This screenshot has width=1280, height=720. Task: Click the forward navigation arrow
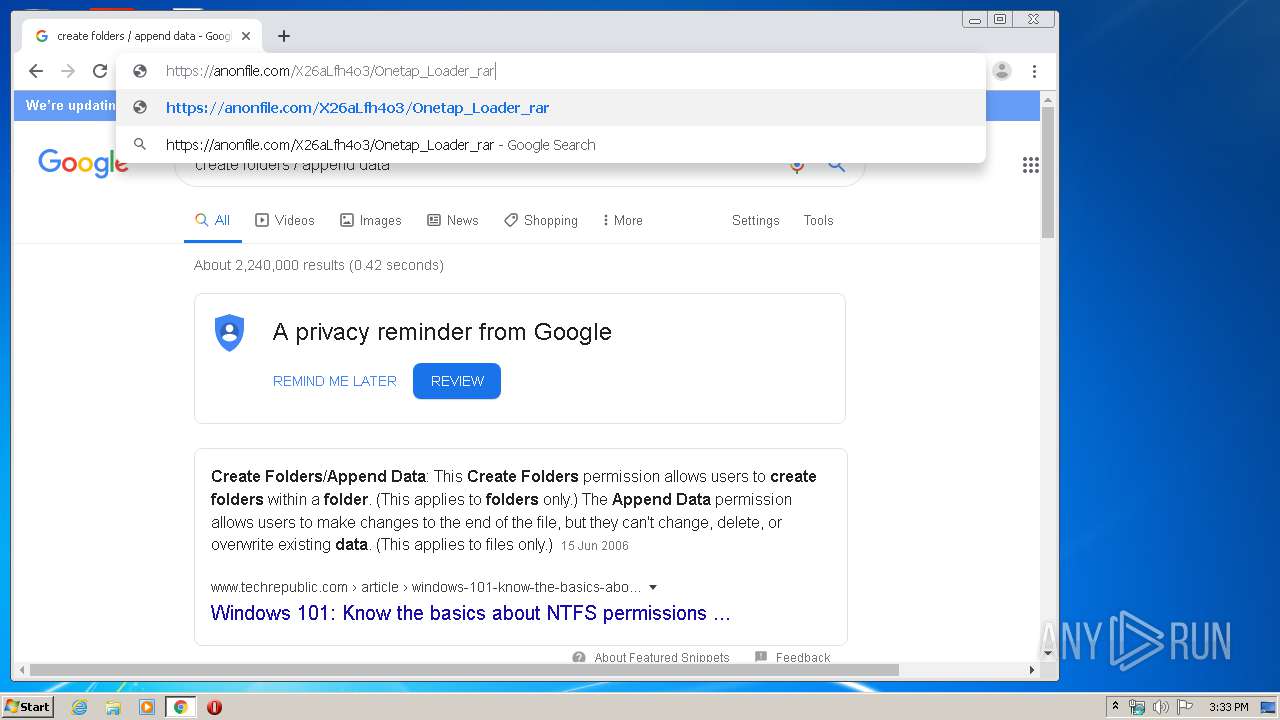coord(68,71)
